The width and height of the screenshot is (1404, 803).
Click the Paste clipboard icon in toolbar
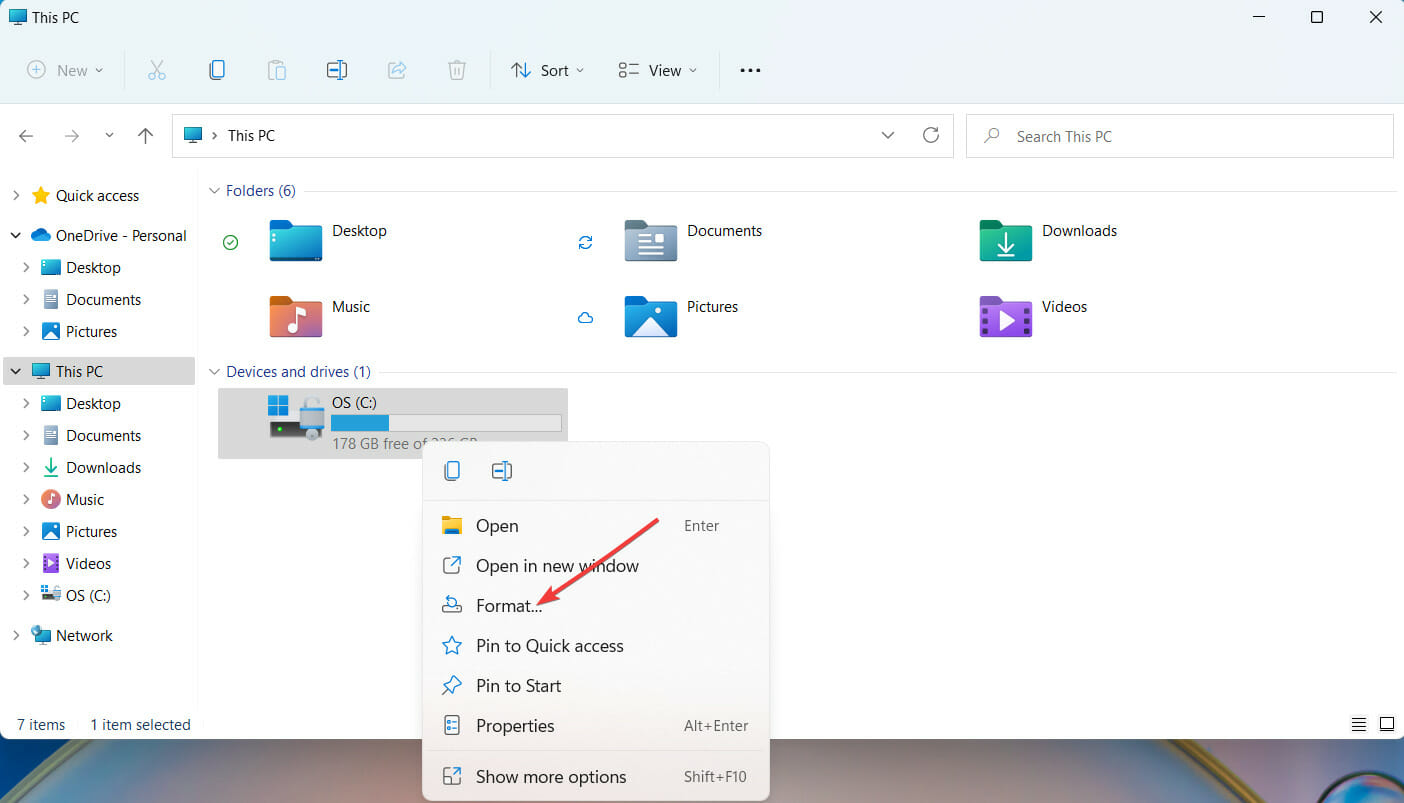pyautogui.click(x=276, y=70)
